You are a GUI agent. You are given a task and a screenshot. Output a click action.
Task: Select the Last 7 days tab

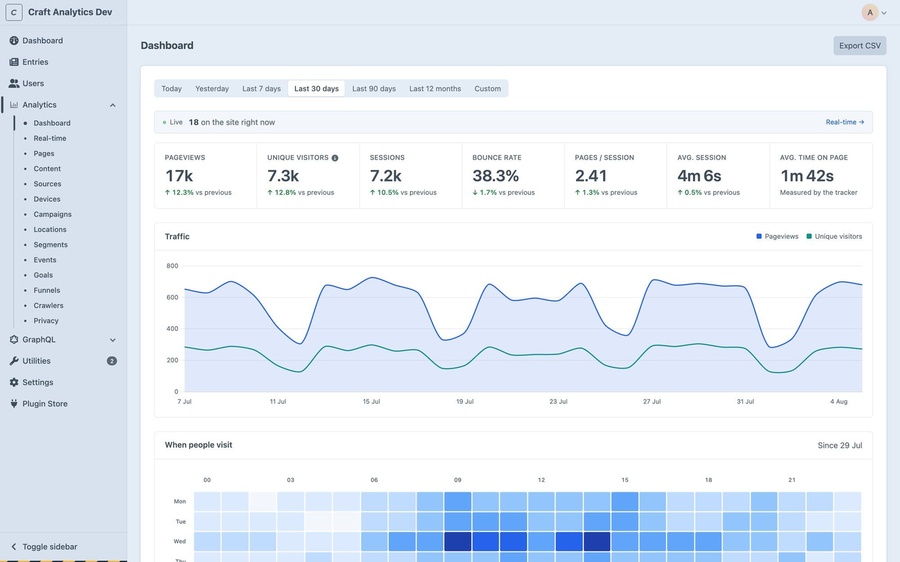tap(261, 88)
